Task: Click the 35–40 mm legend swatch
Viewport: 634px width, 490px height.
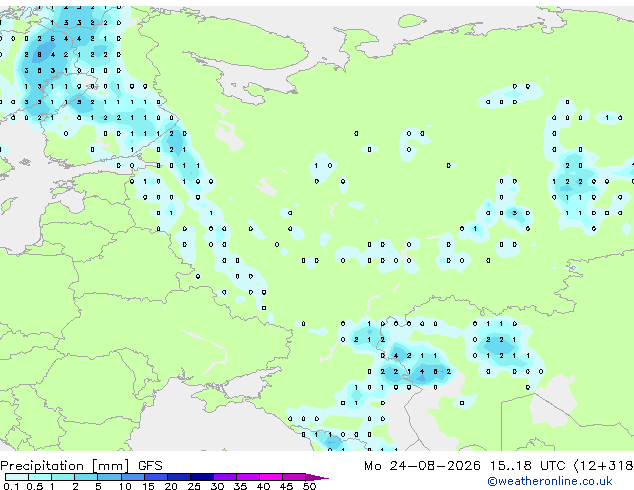Action: [x=247, y=477]
